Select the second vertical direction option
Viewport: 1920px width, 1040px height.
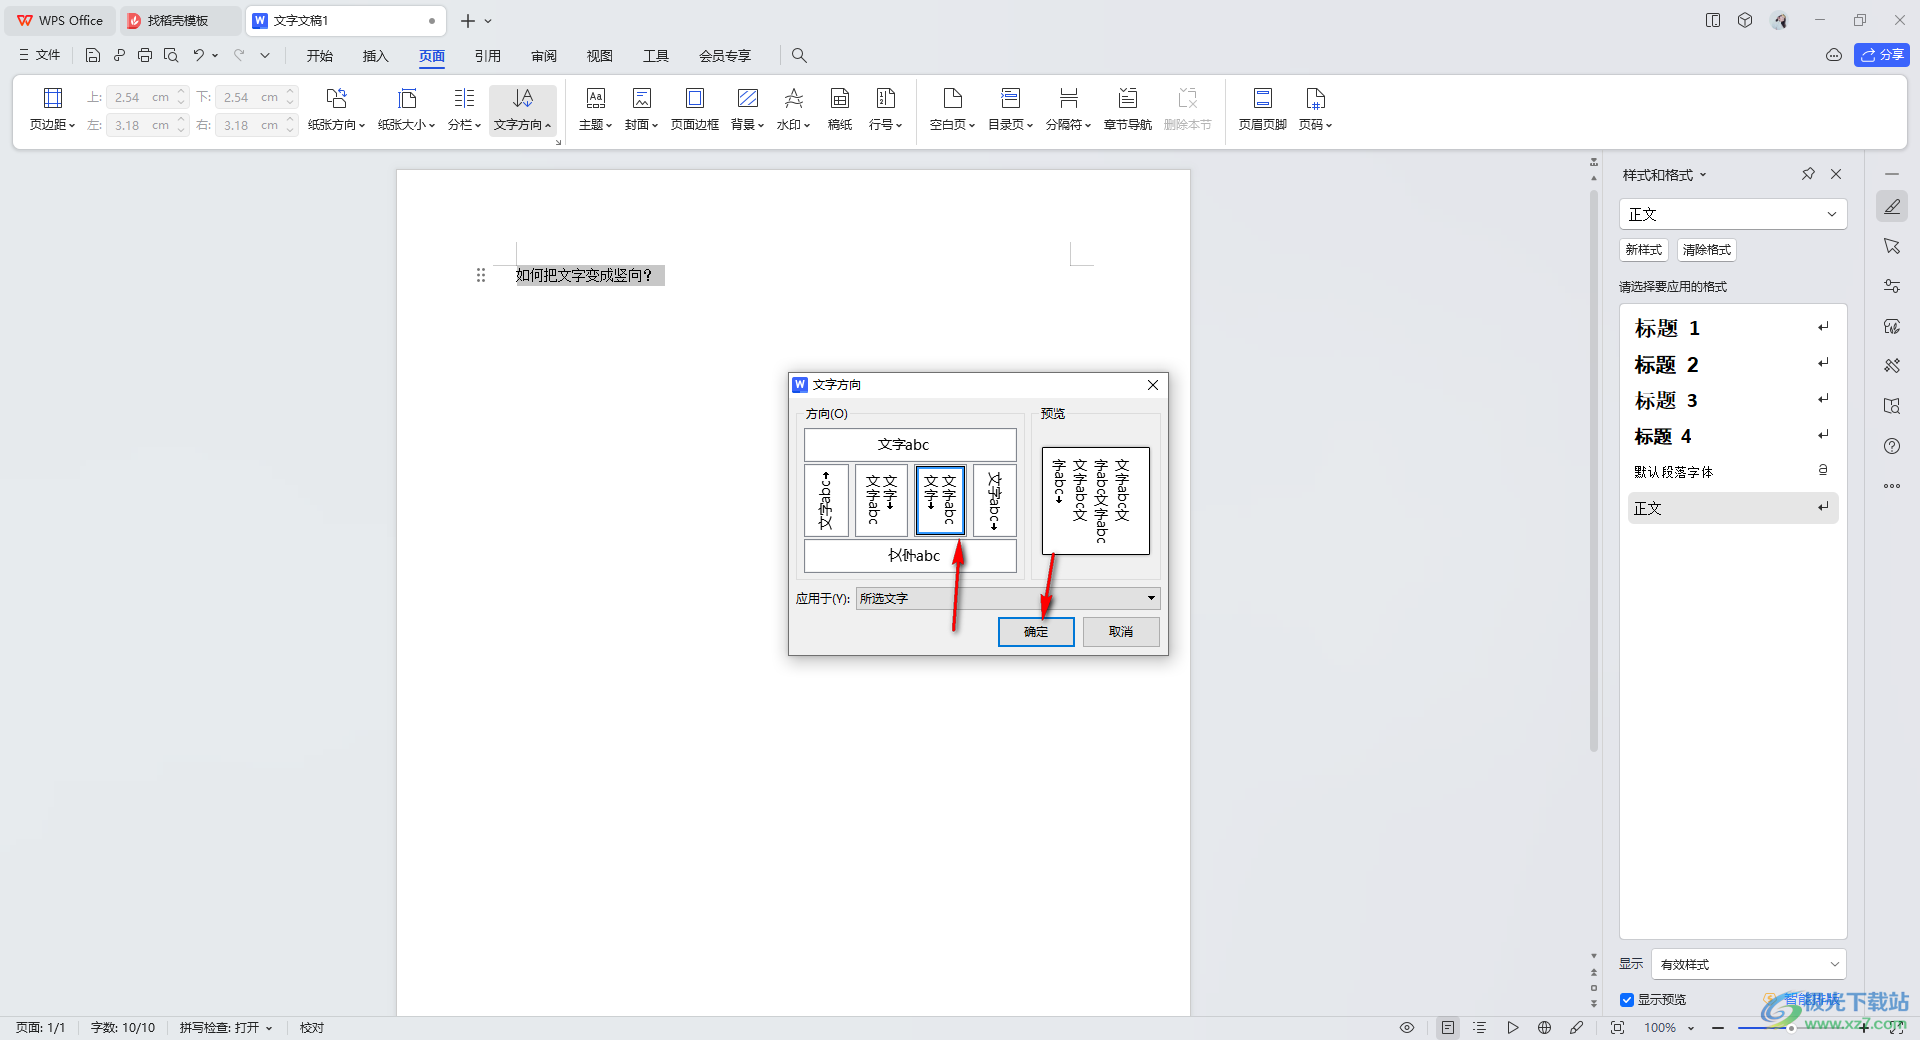click(x=881, y=500)
